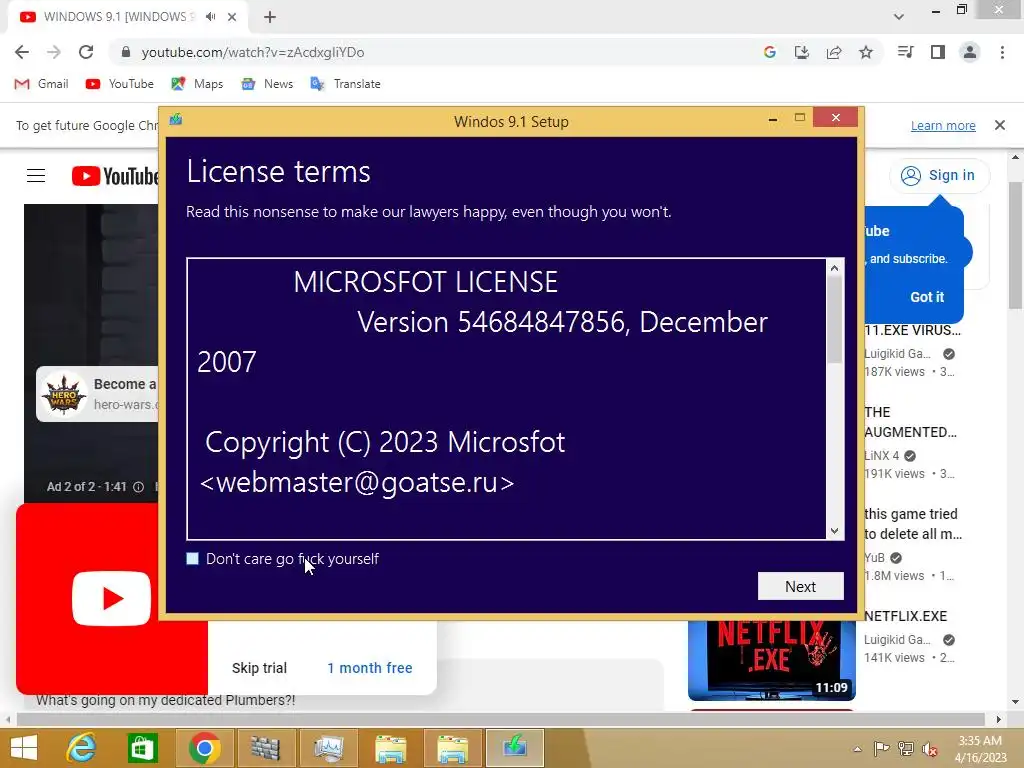Open Internet Explorer from taskbar

tap(82, 748)
